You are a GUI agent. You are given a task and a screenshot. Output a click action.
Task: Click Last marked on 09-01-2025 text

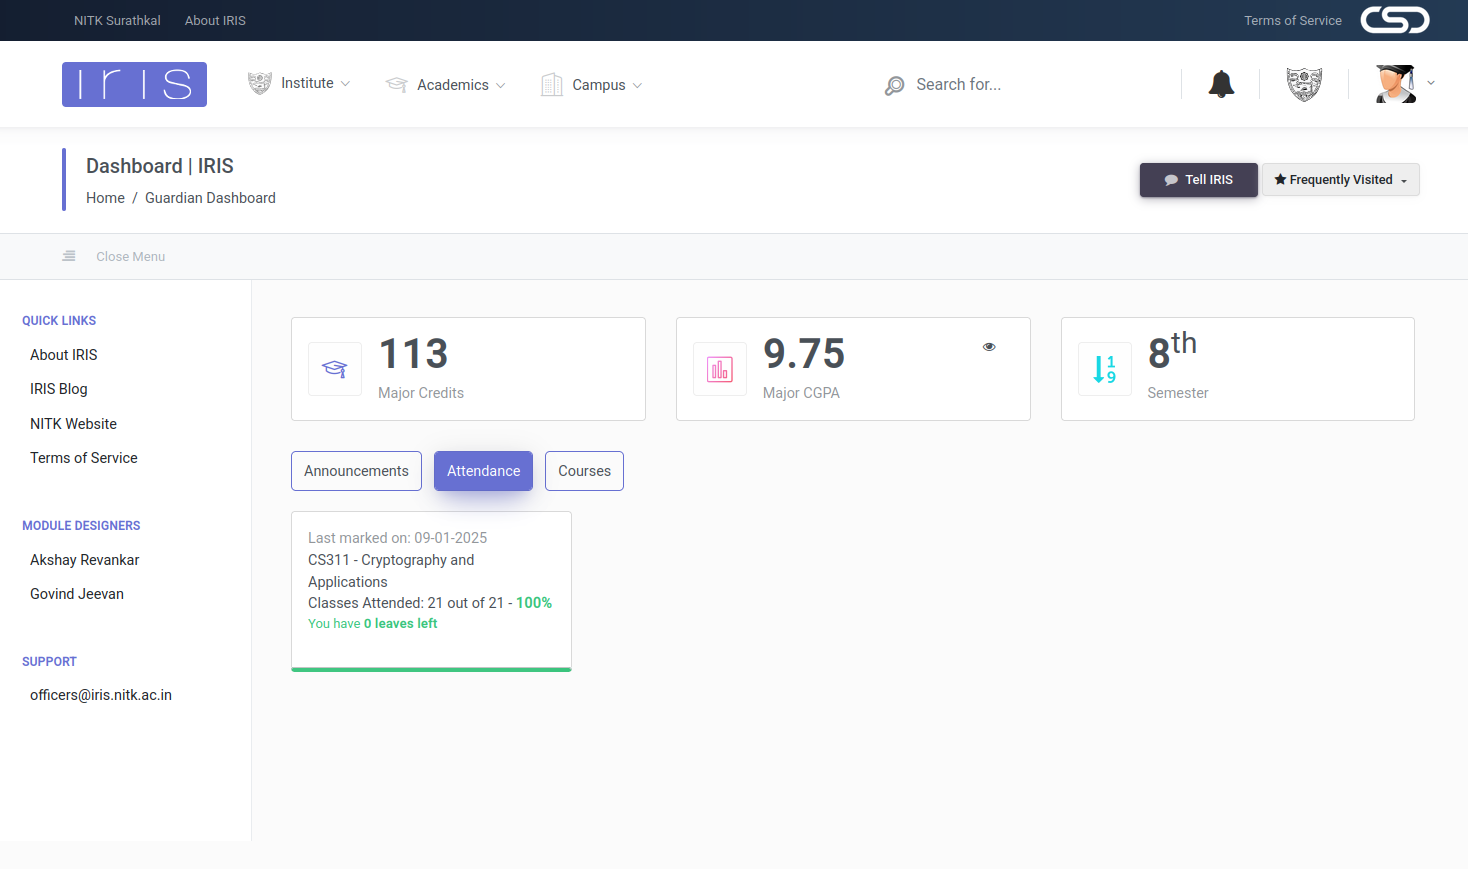(398, 538)
